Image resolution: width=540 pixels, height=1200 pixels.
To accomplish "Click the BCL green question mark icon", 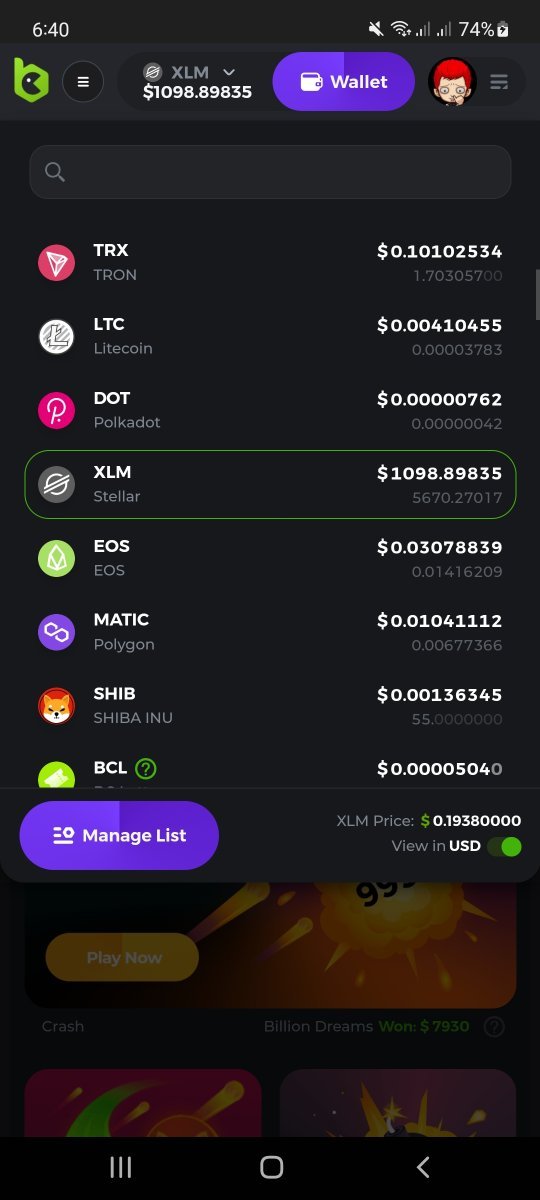I will (x=146, y=768).
